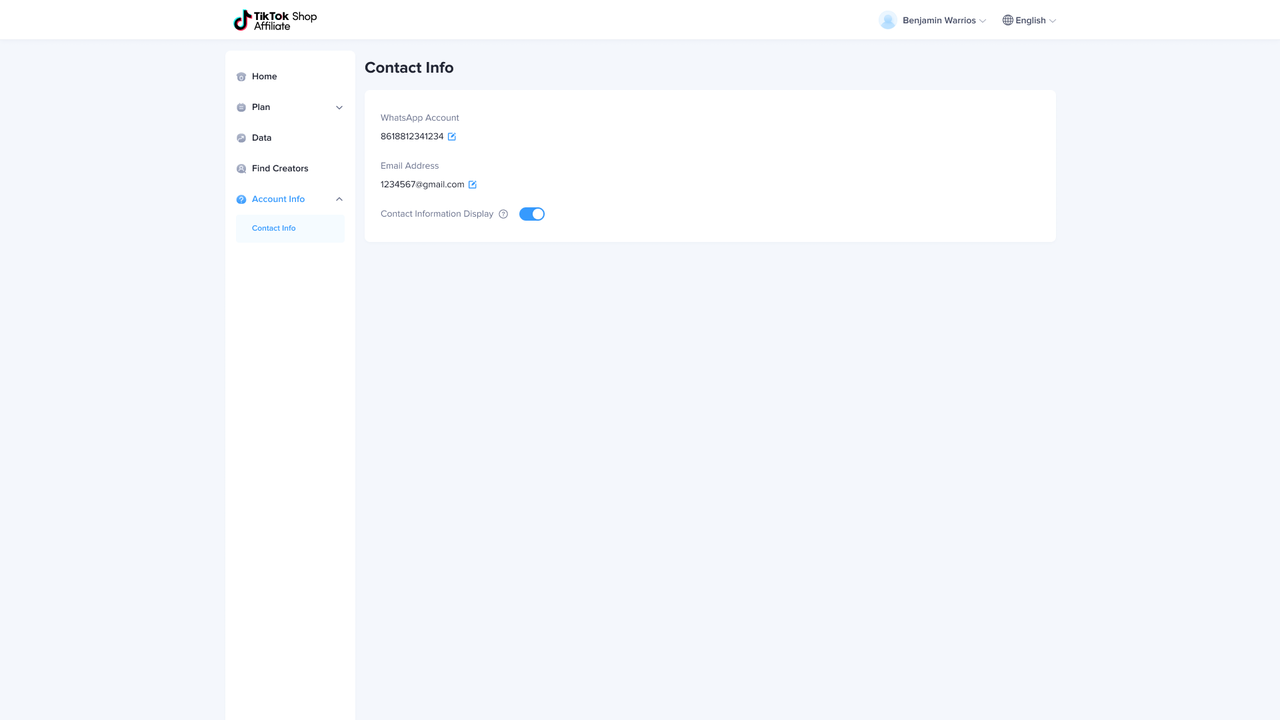Go to the Home menu item
Viewport: 1280px width, 720px height.
coord(265,77)
